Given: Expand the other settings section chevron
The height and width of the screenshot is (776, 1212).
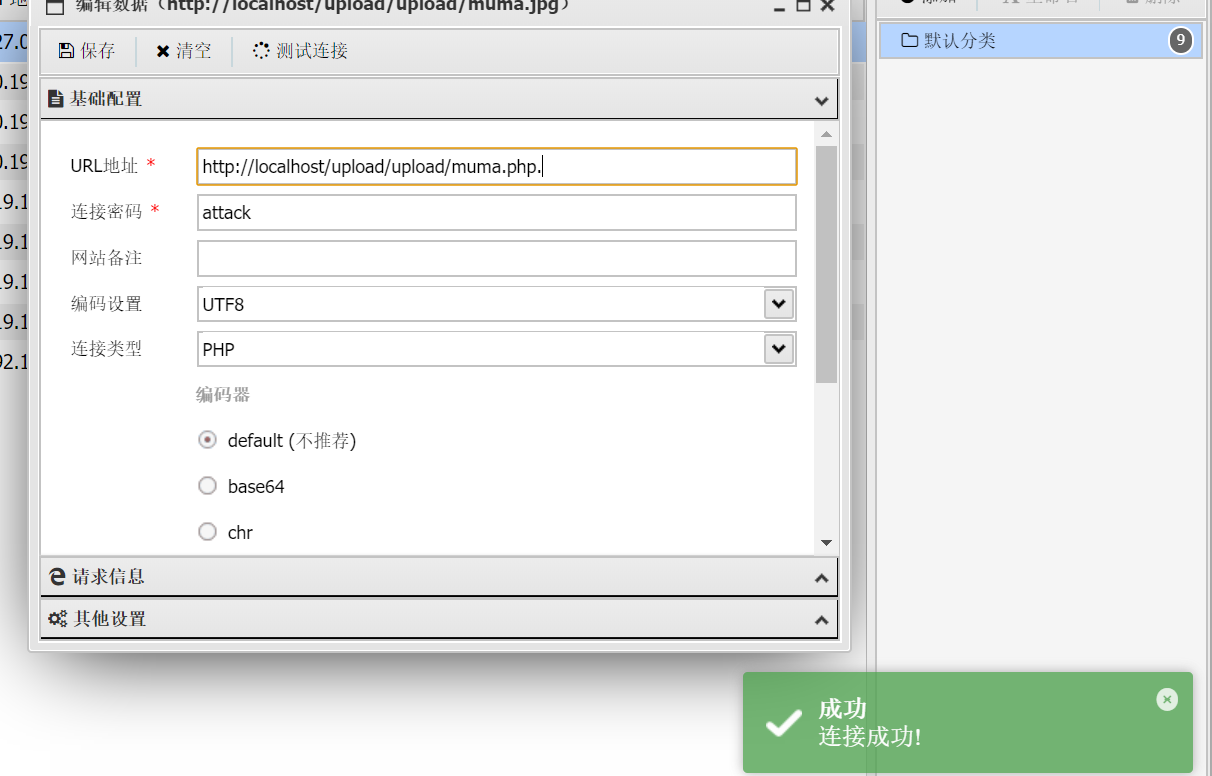Looking at the screenshot, I should [x=821, y=620].
